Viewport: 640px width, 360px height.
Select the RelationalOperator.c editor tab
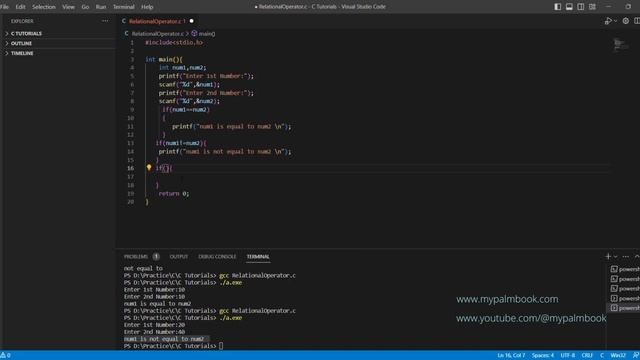click(x=157, y=21)
